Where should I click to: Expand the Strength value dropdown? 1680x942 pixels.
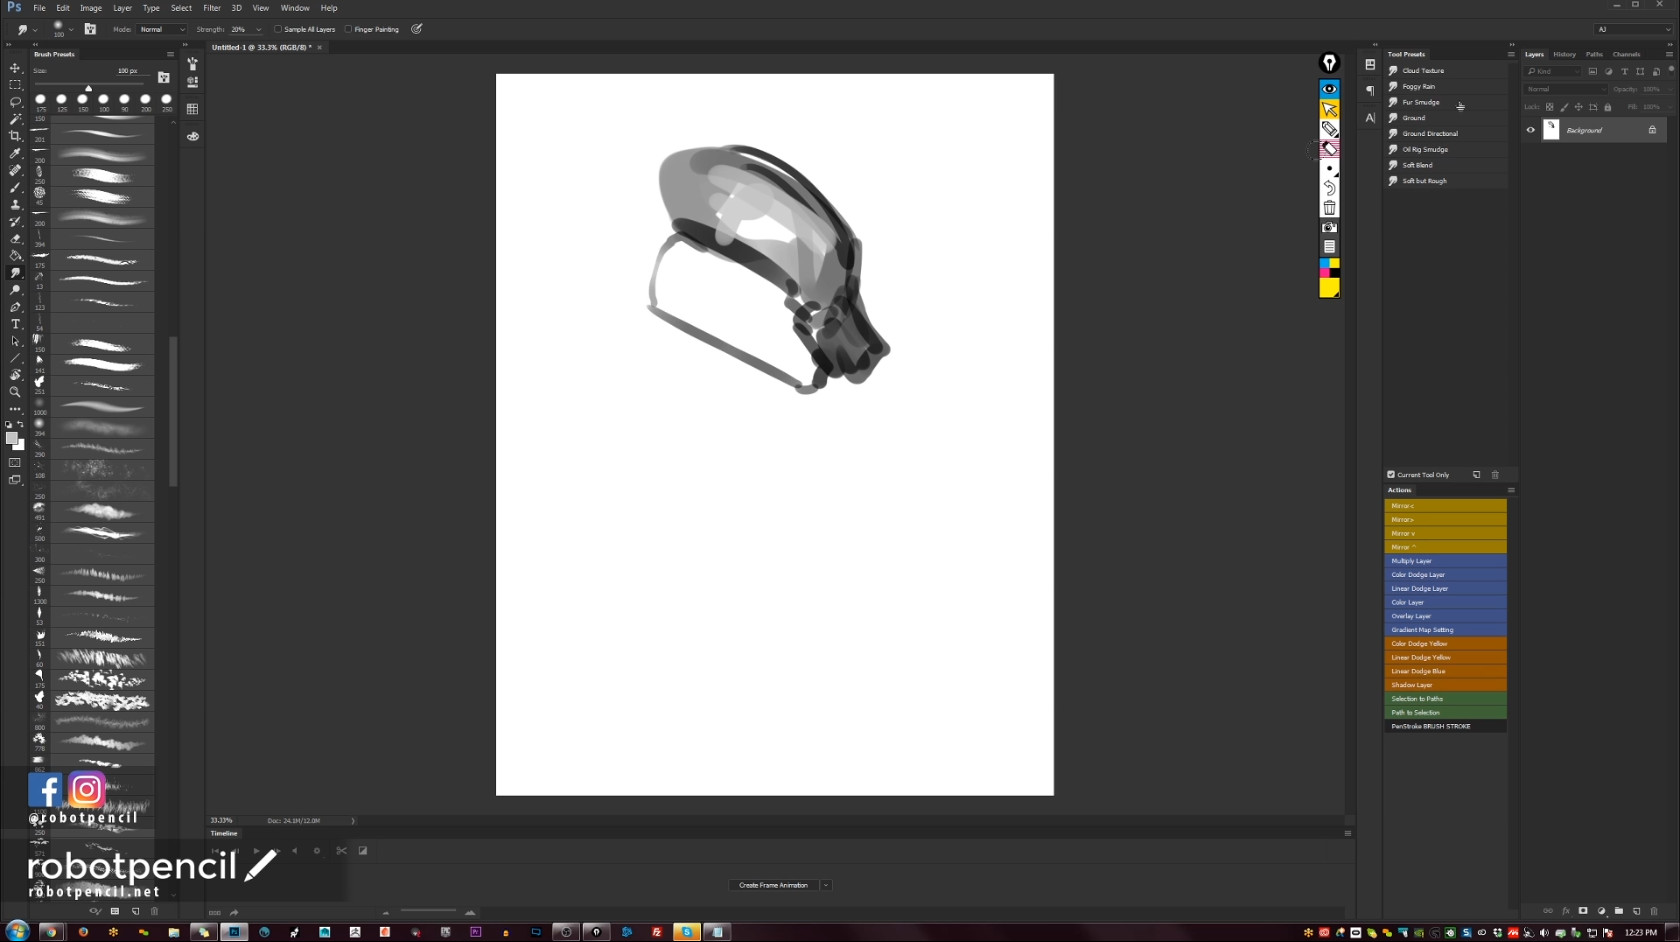259,29
